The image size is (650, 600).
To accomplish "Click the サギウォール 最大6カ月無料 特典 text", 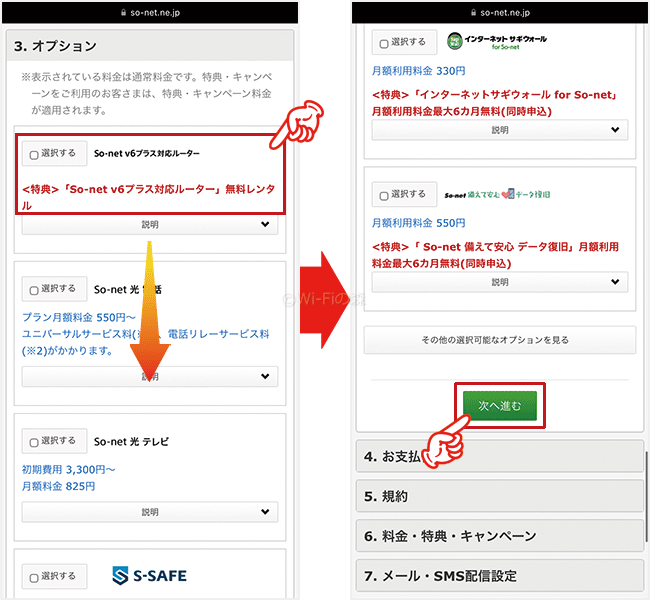I will (x=494, y=103).
